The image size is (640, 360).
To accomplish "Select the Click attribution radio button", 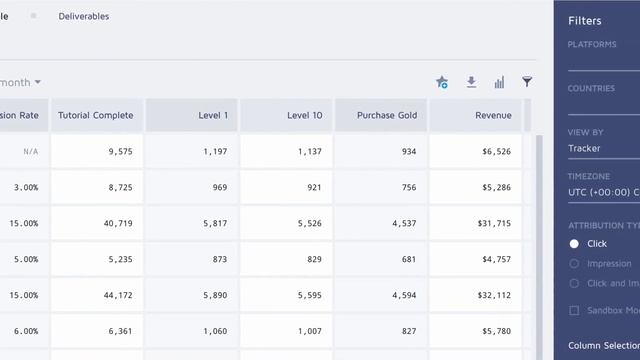I will point(574,244).
